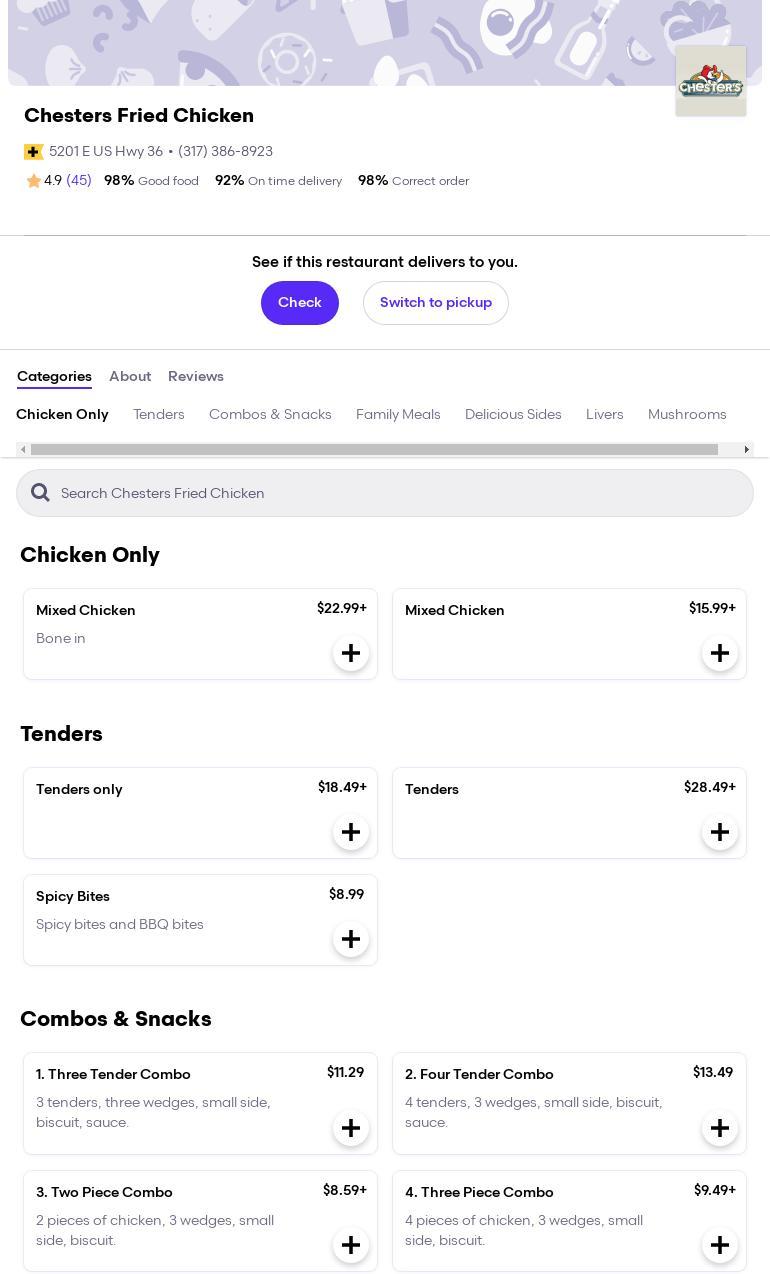Add Two Piece Combo to cart
The width and height of the screenshot is (770, 1274).
(351, 1245)
